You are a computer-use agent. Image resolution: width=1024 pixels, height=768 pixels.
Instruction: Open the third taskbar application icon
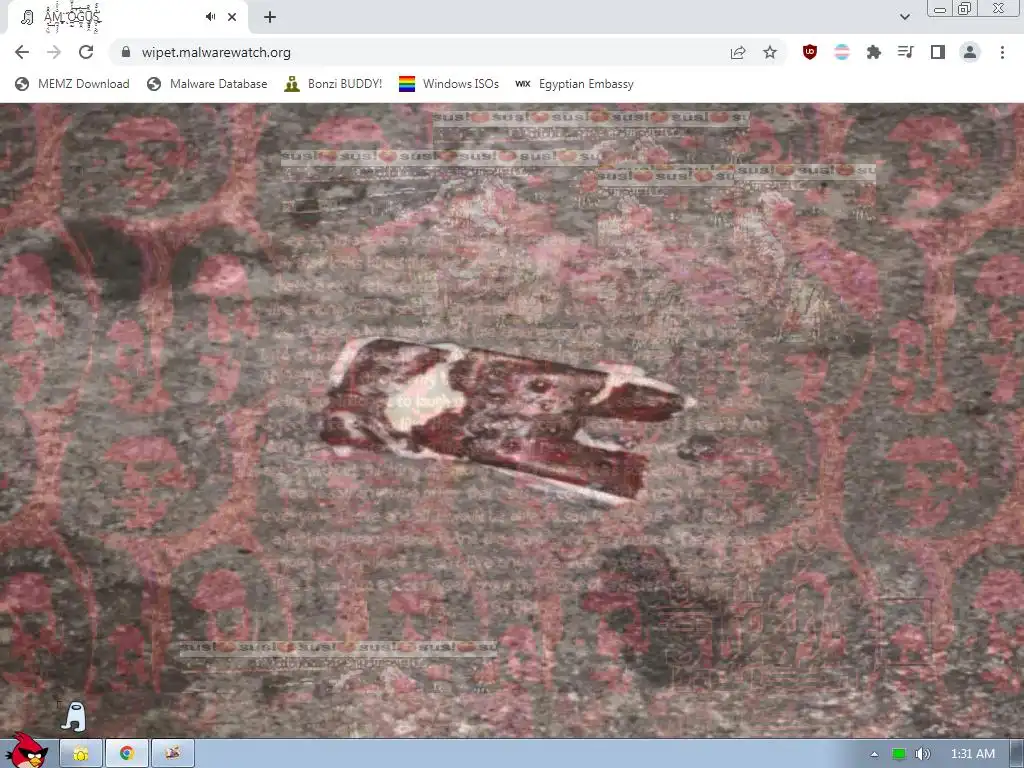[172, 754]
